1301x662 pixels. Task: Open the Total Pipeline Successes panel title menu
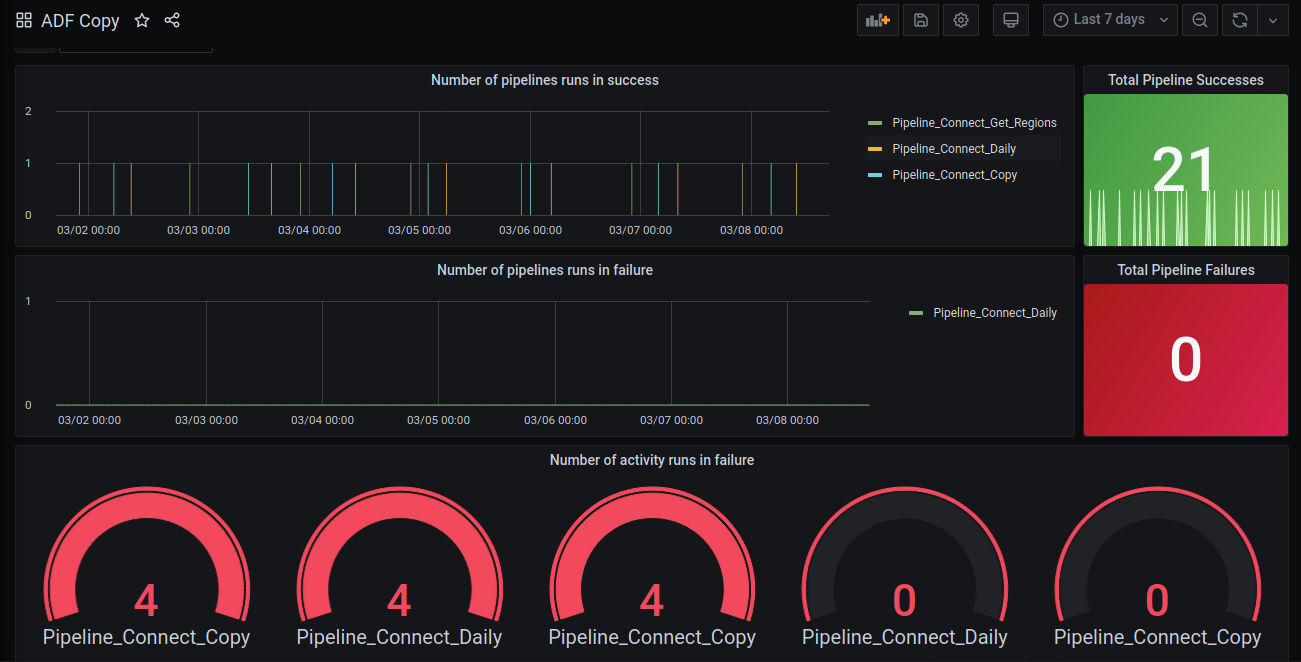click(1186, 80)
